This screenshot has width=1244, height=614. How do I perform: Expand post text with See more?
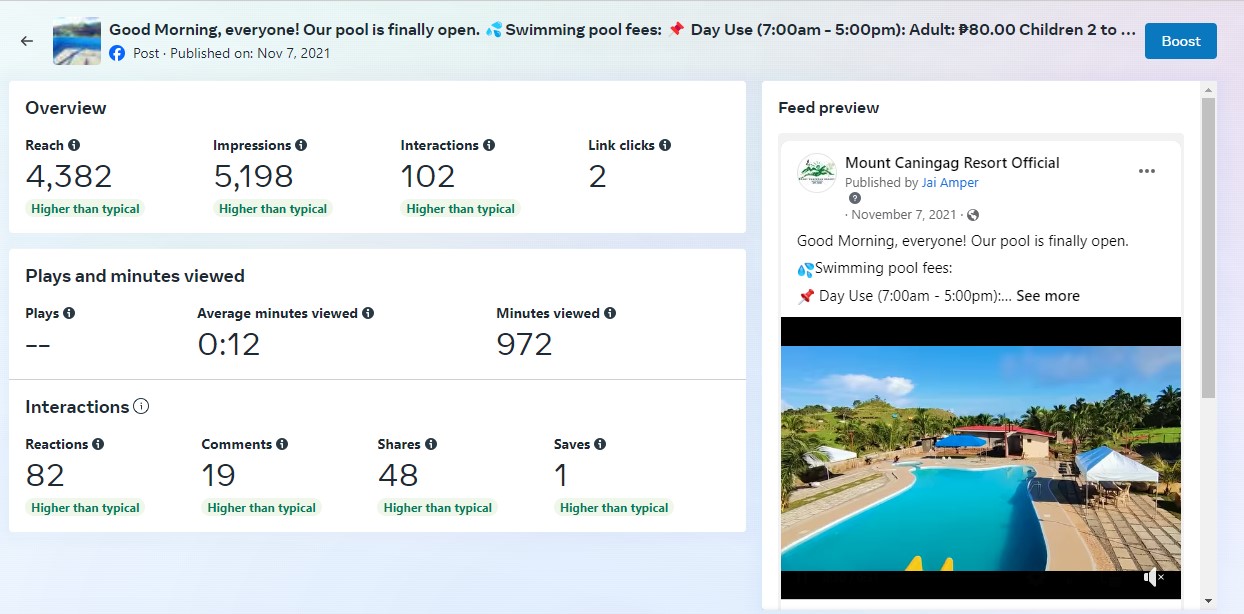click(x=1047, y=296)
